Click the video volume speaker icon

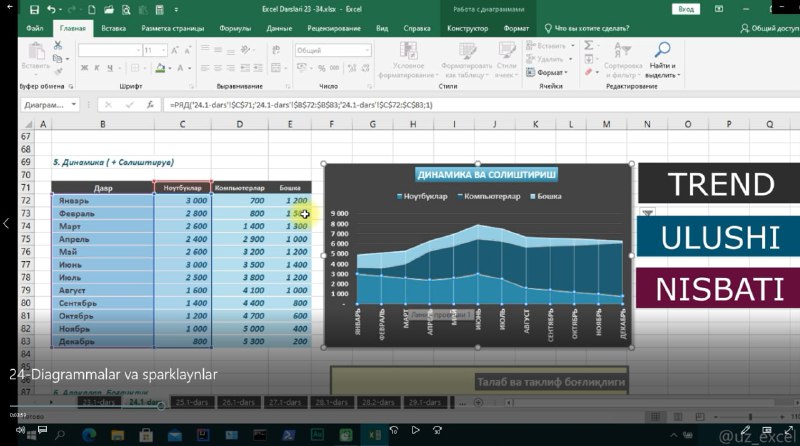point(20,430)
